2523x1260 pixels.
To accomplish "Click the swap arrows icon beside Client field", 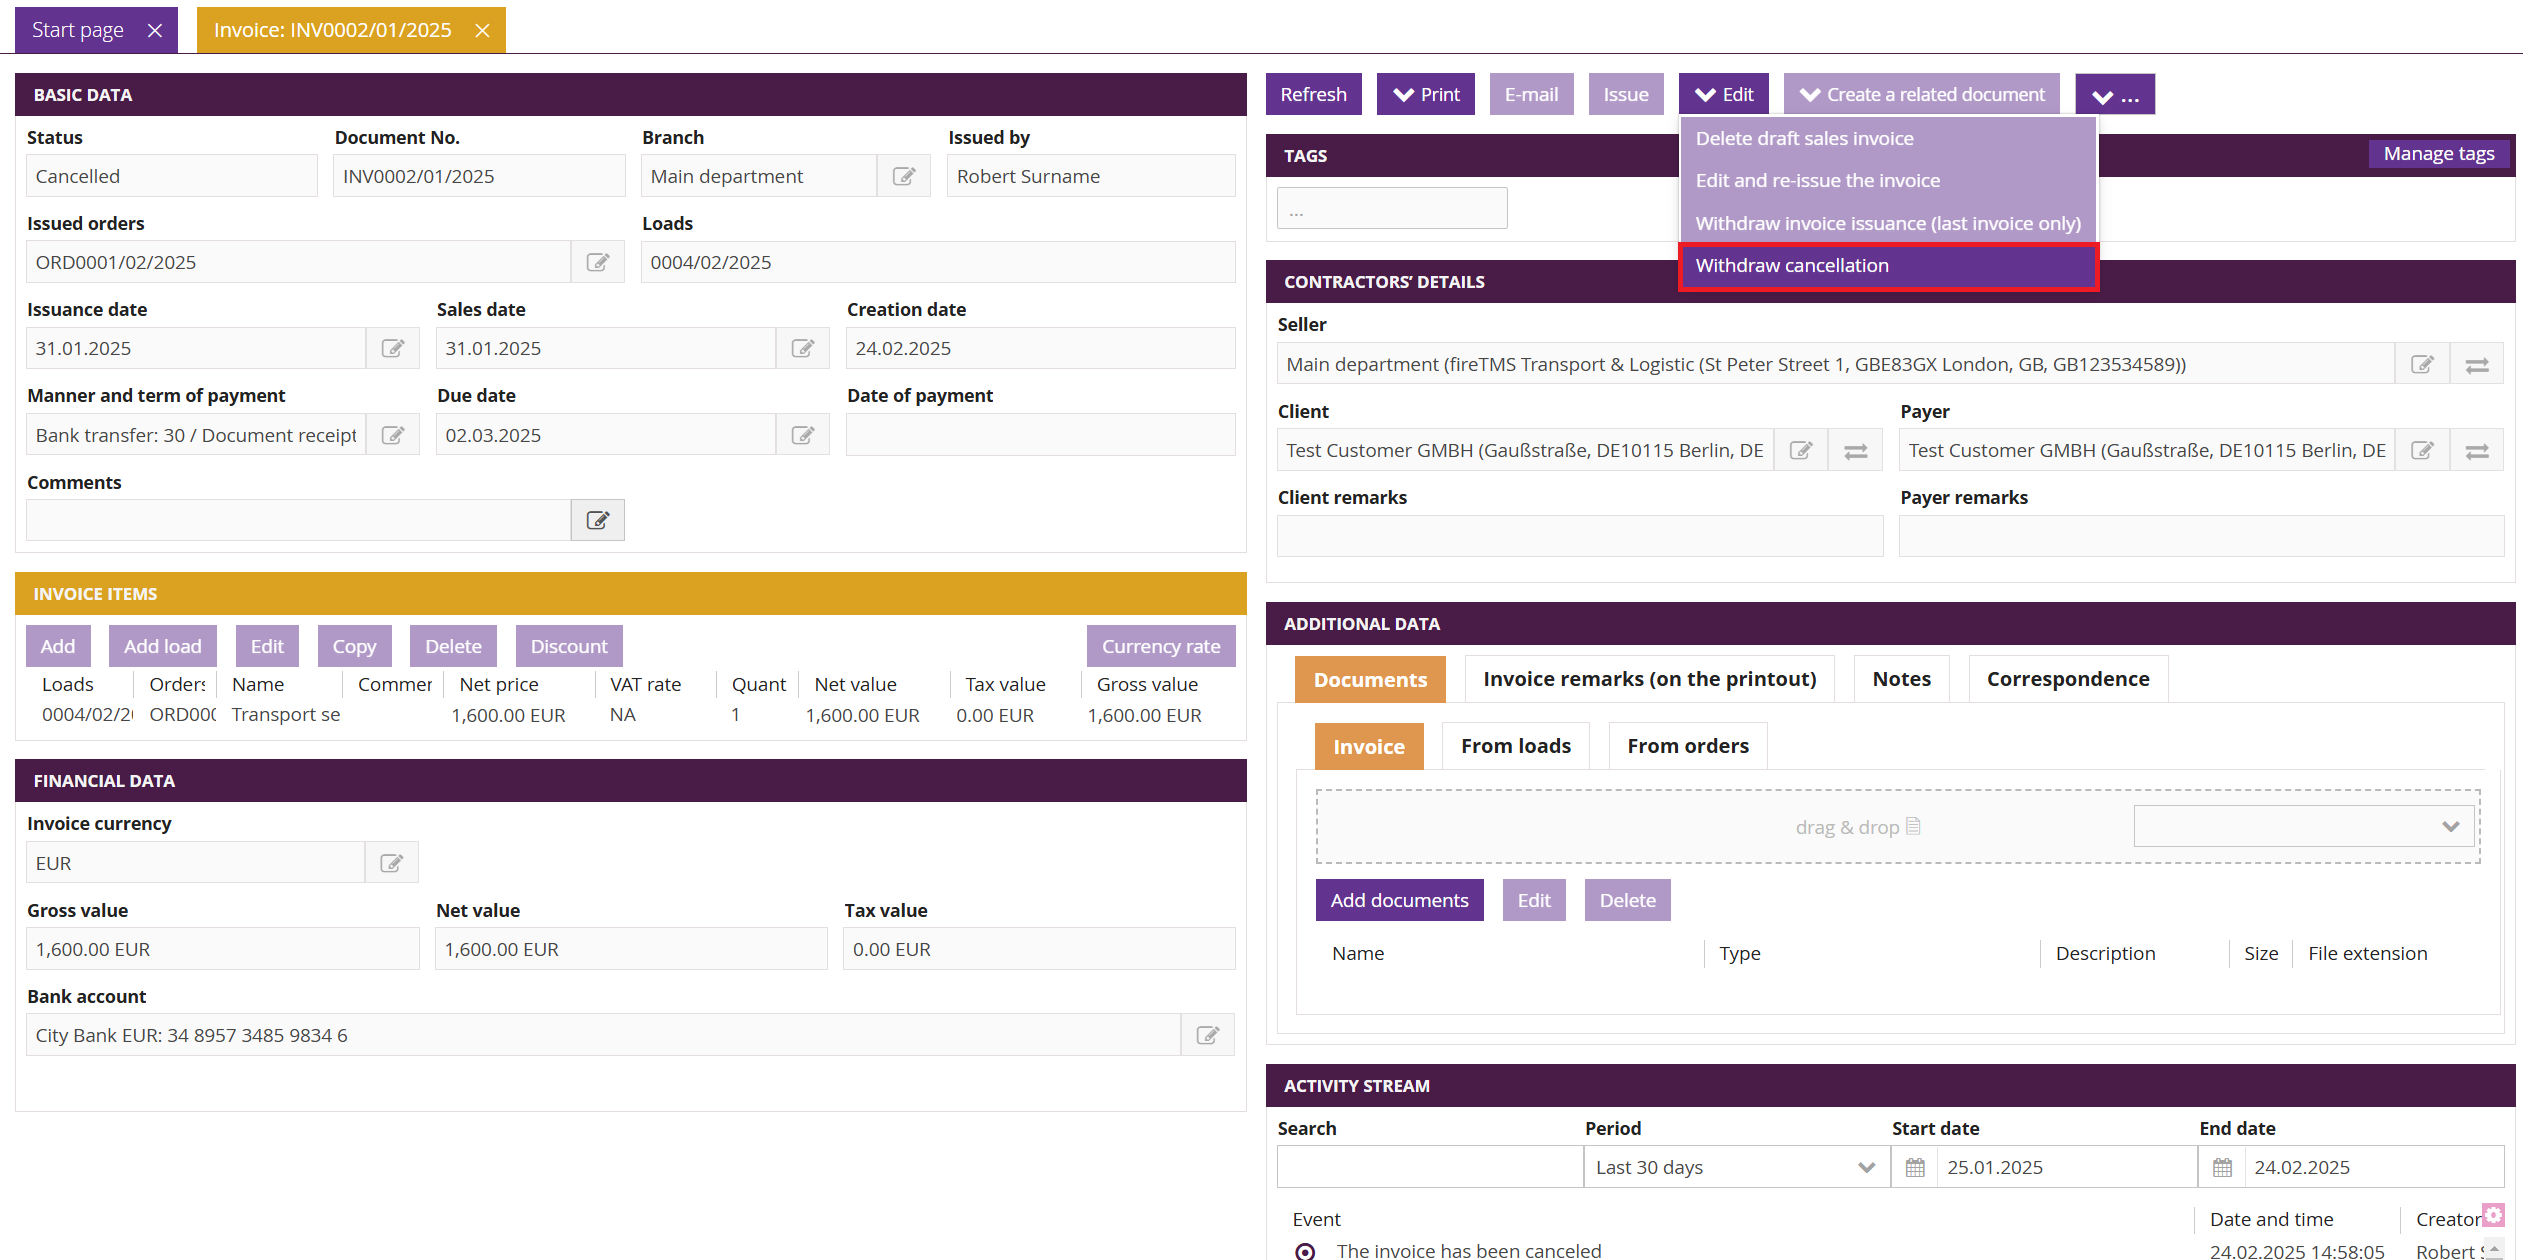I will pyautogui.click(x=1855, y=451).
